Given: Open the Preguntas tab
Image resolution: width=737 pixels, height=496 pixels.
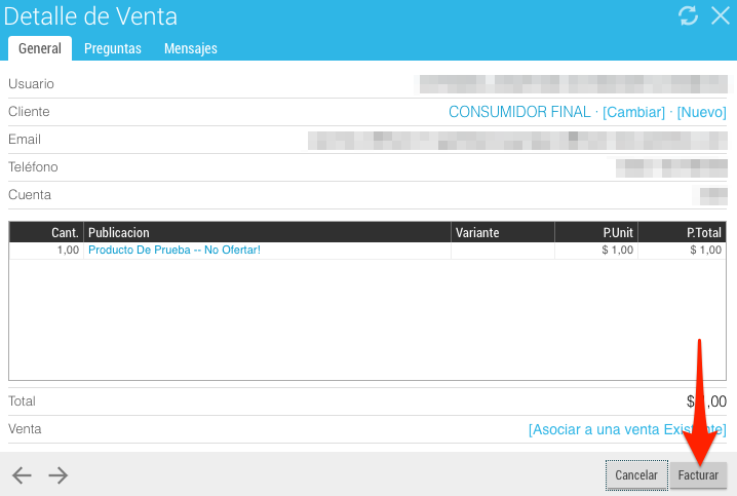Looking at the screenshot, I should coord(112,48).
